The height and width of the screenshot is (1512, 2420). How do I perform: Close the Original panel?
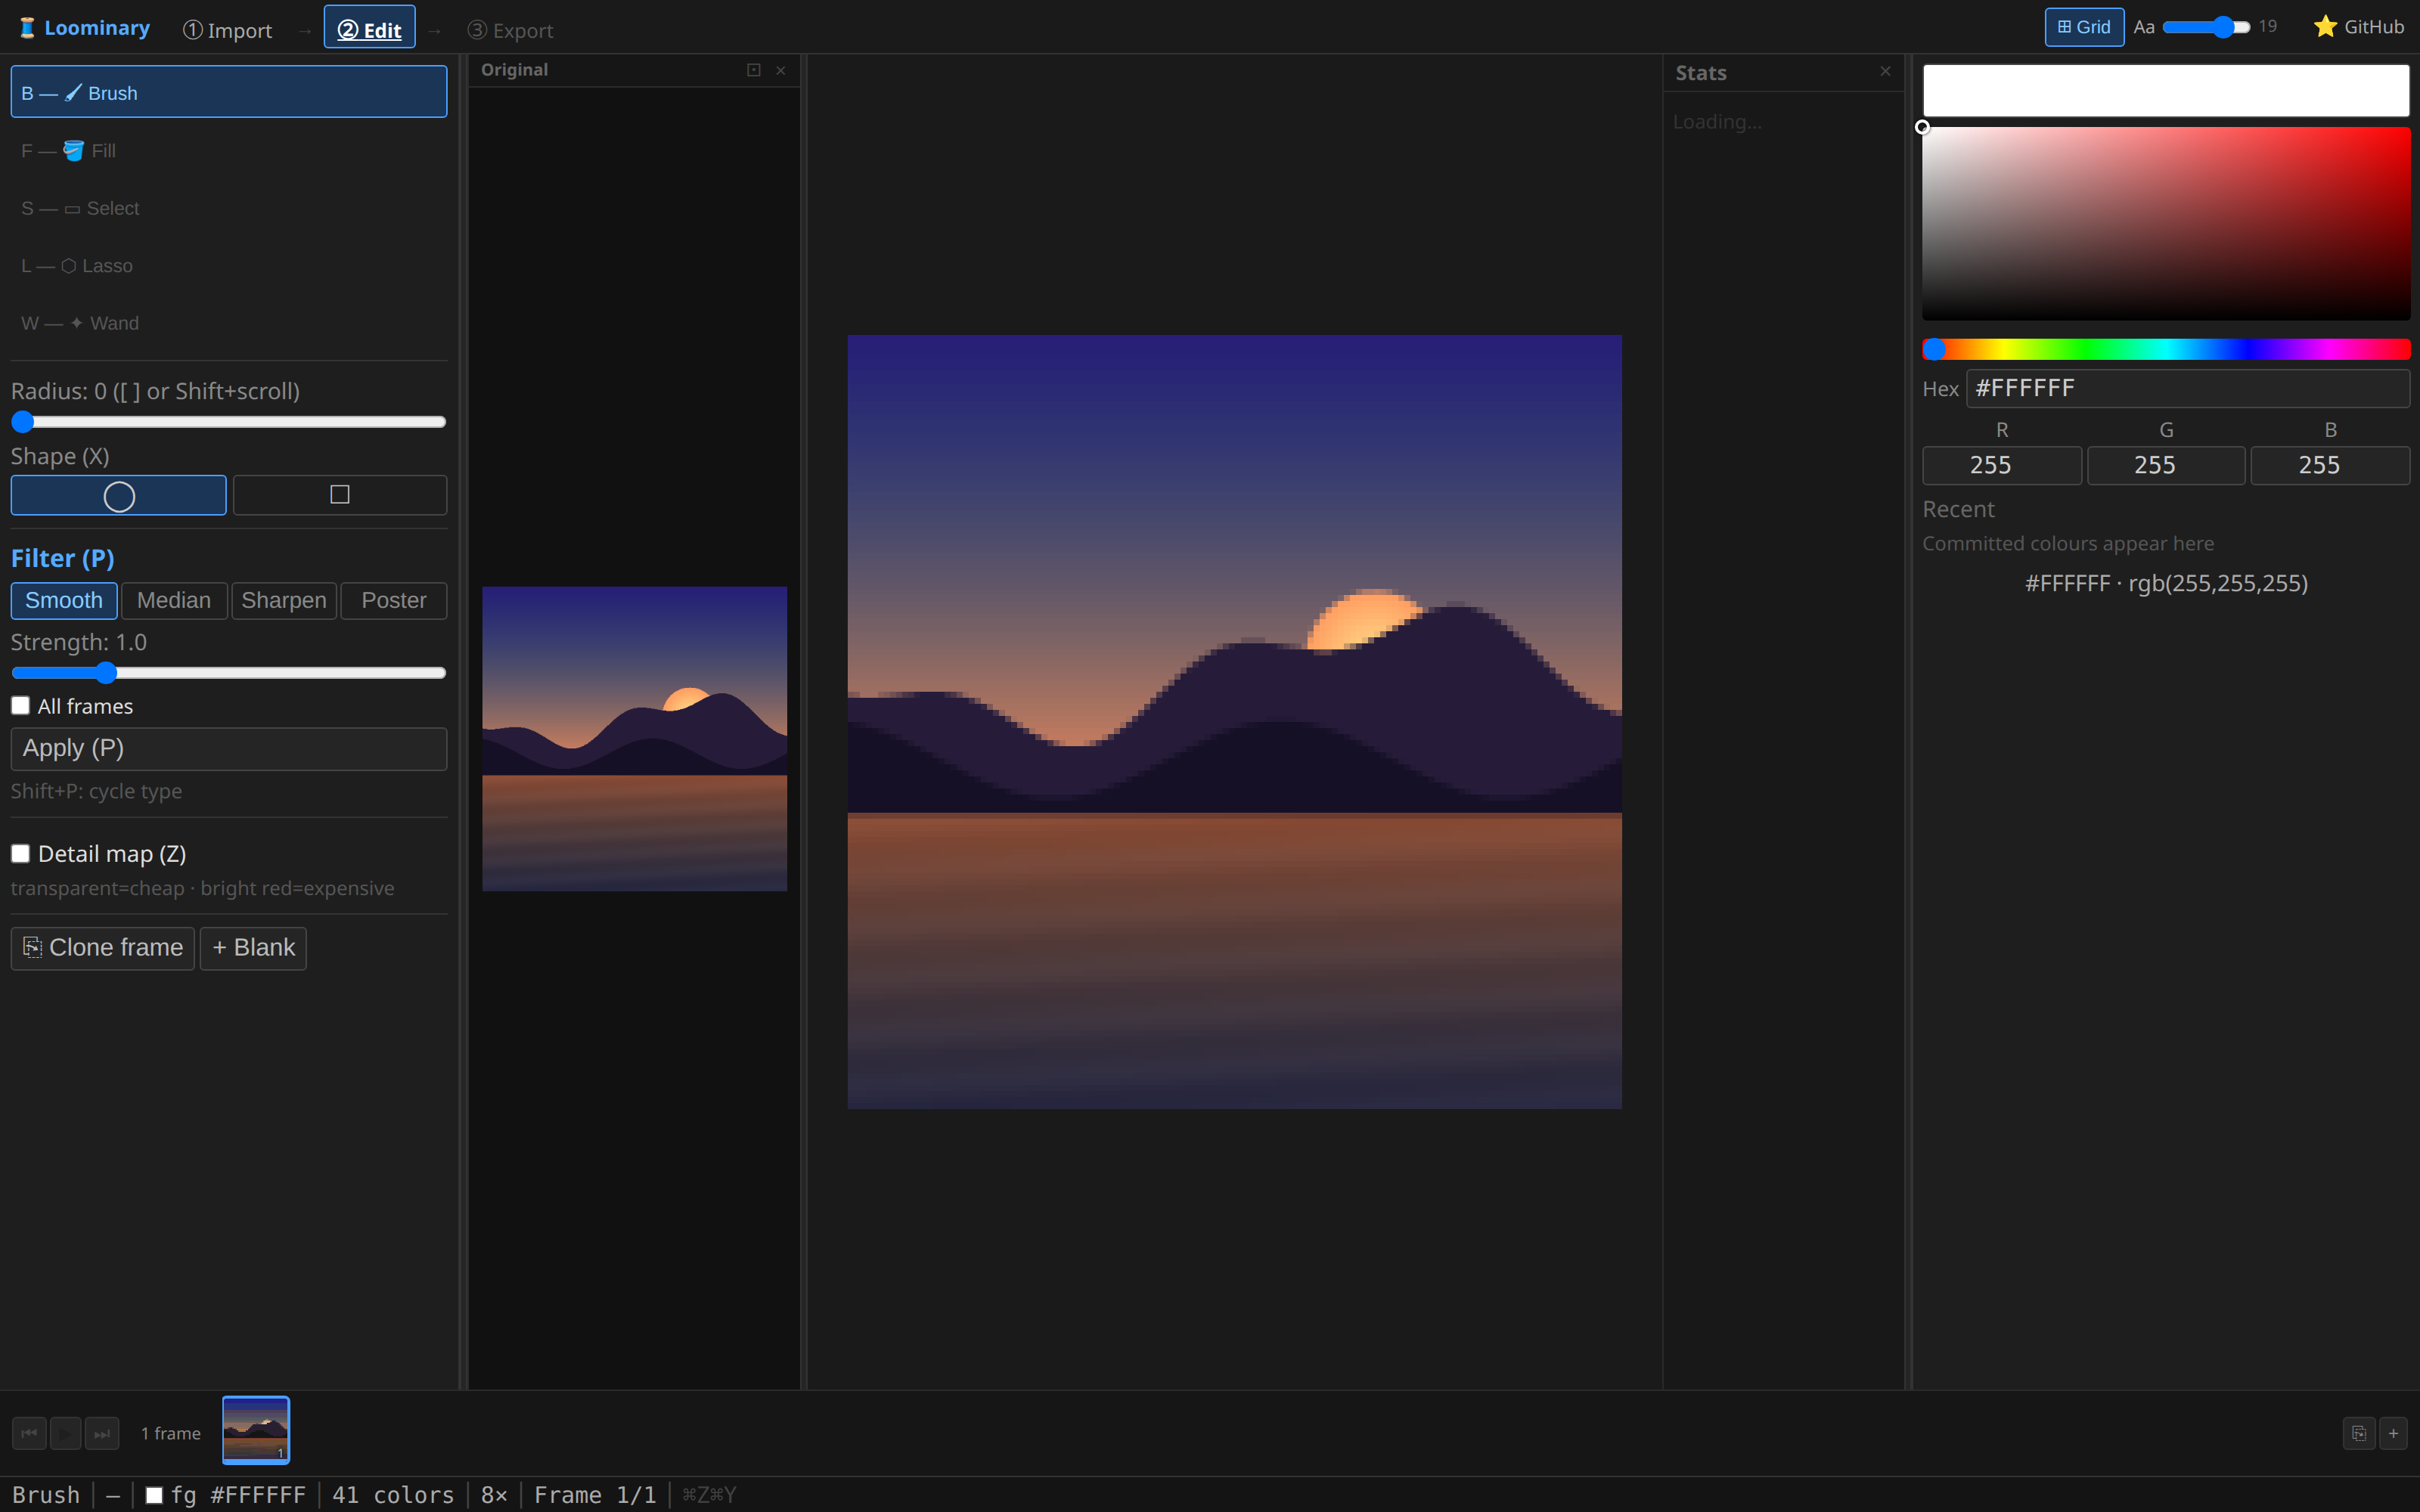(x=781, y=70)
